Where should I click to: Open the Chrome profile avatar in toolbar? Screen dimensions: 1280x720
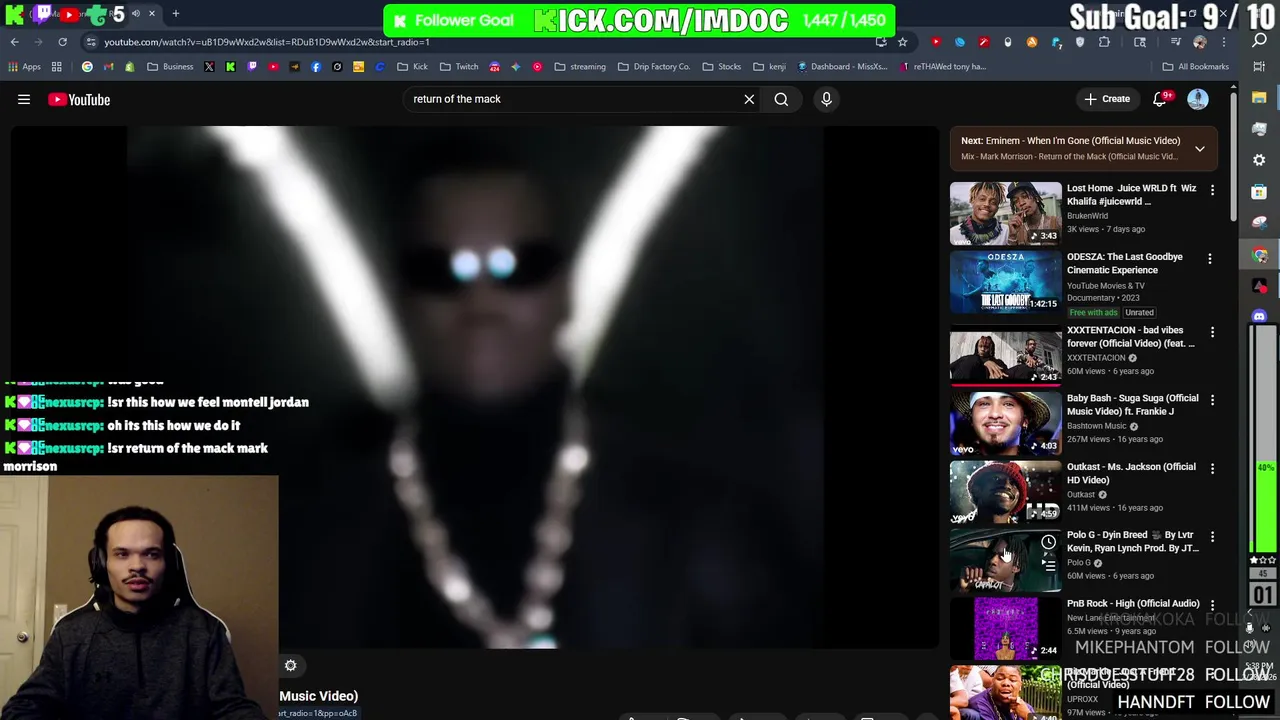coord(1200,42)
